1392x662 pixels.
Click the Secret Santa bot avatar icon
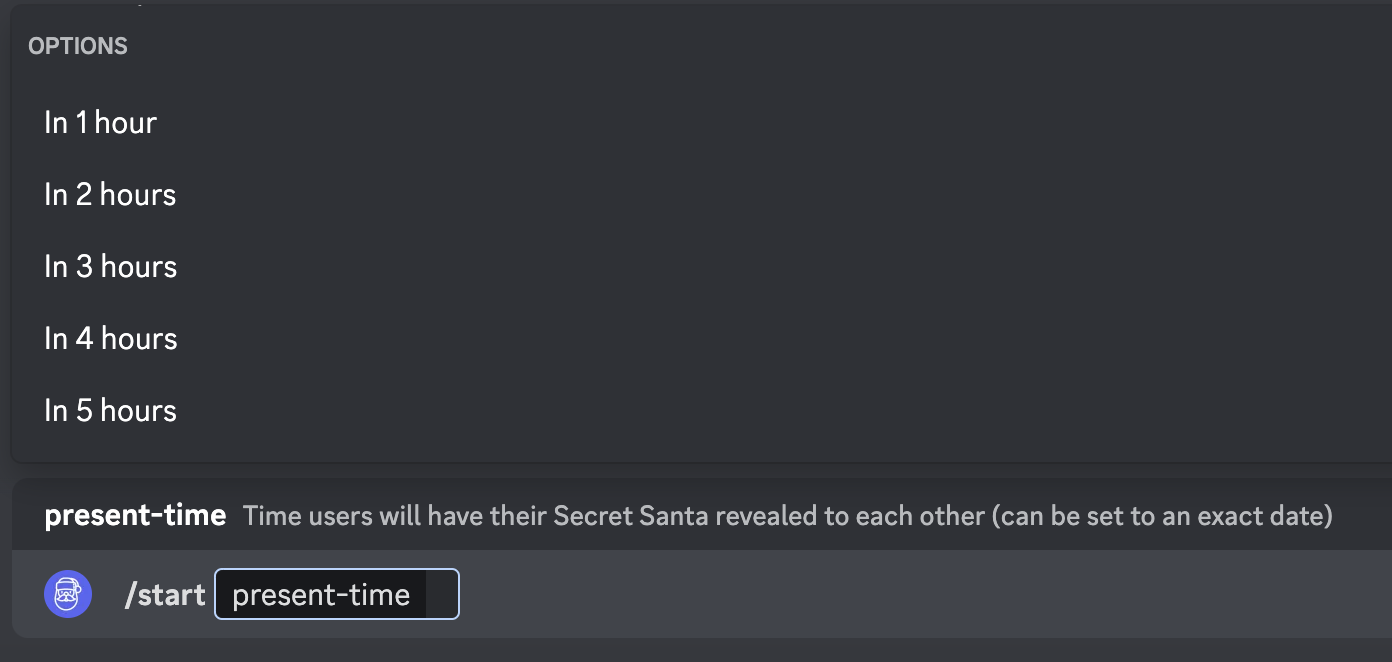coord(68,594)
